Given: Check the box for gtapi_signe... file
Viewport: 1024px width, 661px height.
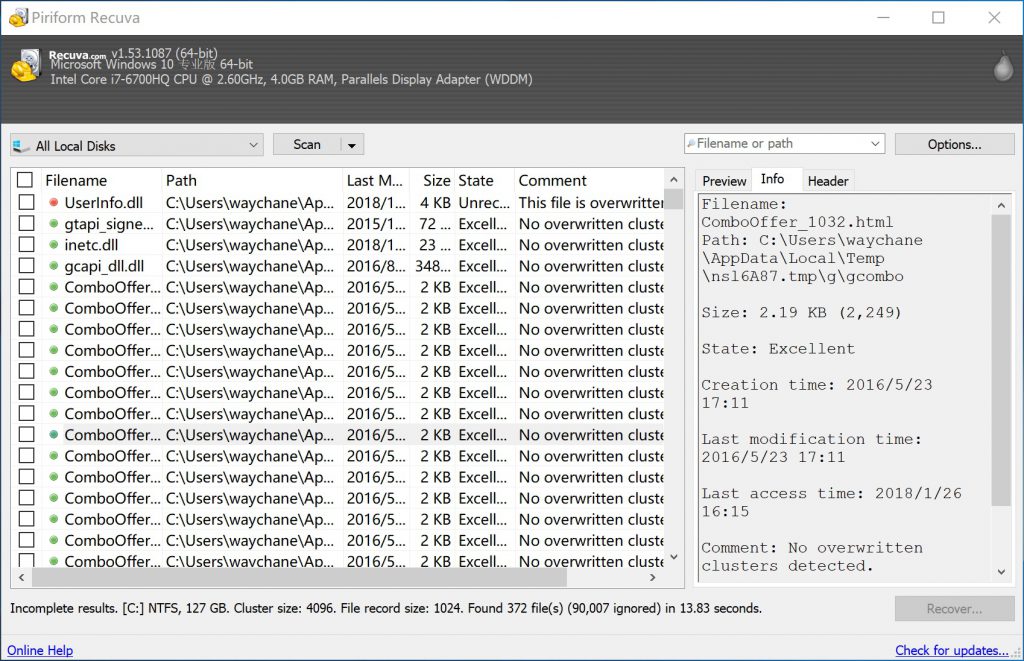Looking at the screenshot, I should click(x=26, y=224).
